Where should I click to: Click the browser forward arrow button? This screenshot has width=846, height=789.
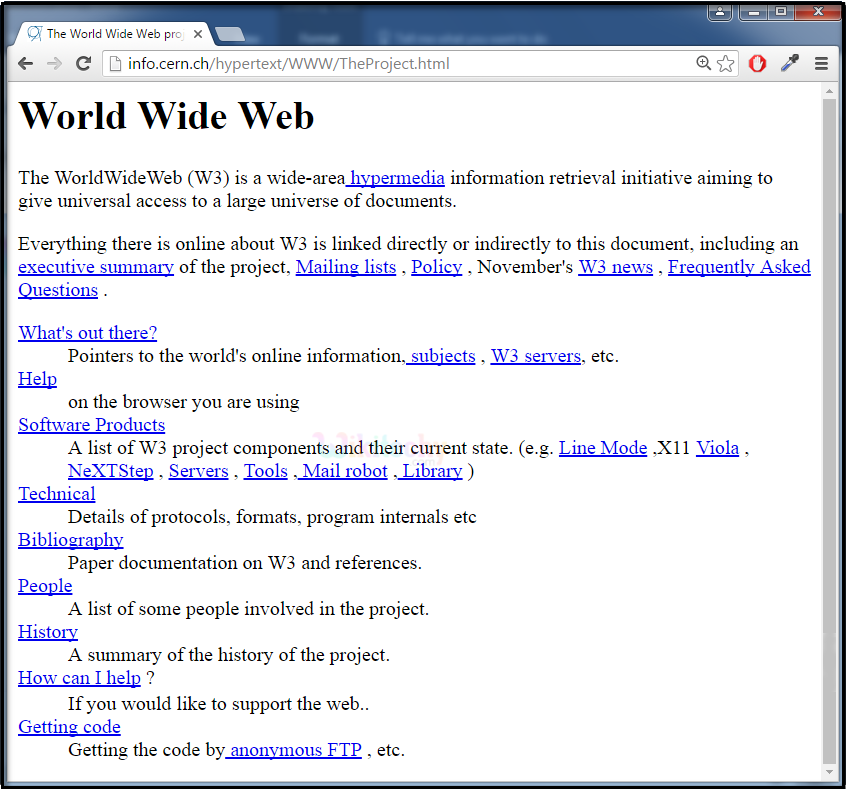55,64
